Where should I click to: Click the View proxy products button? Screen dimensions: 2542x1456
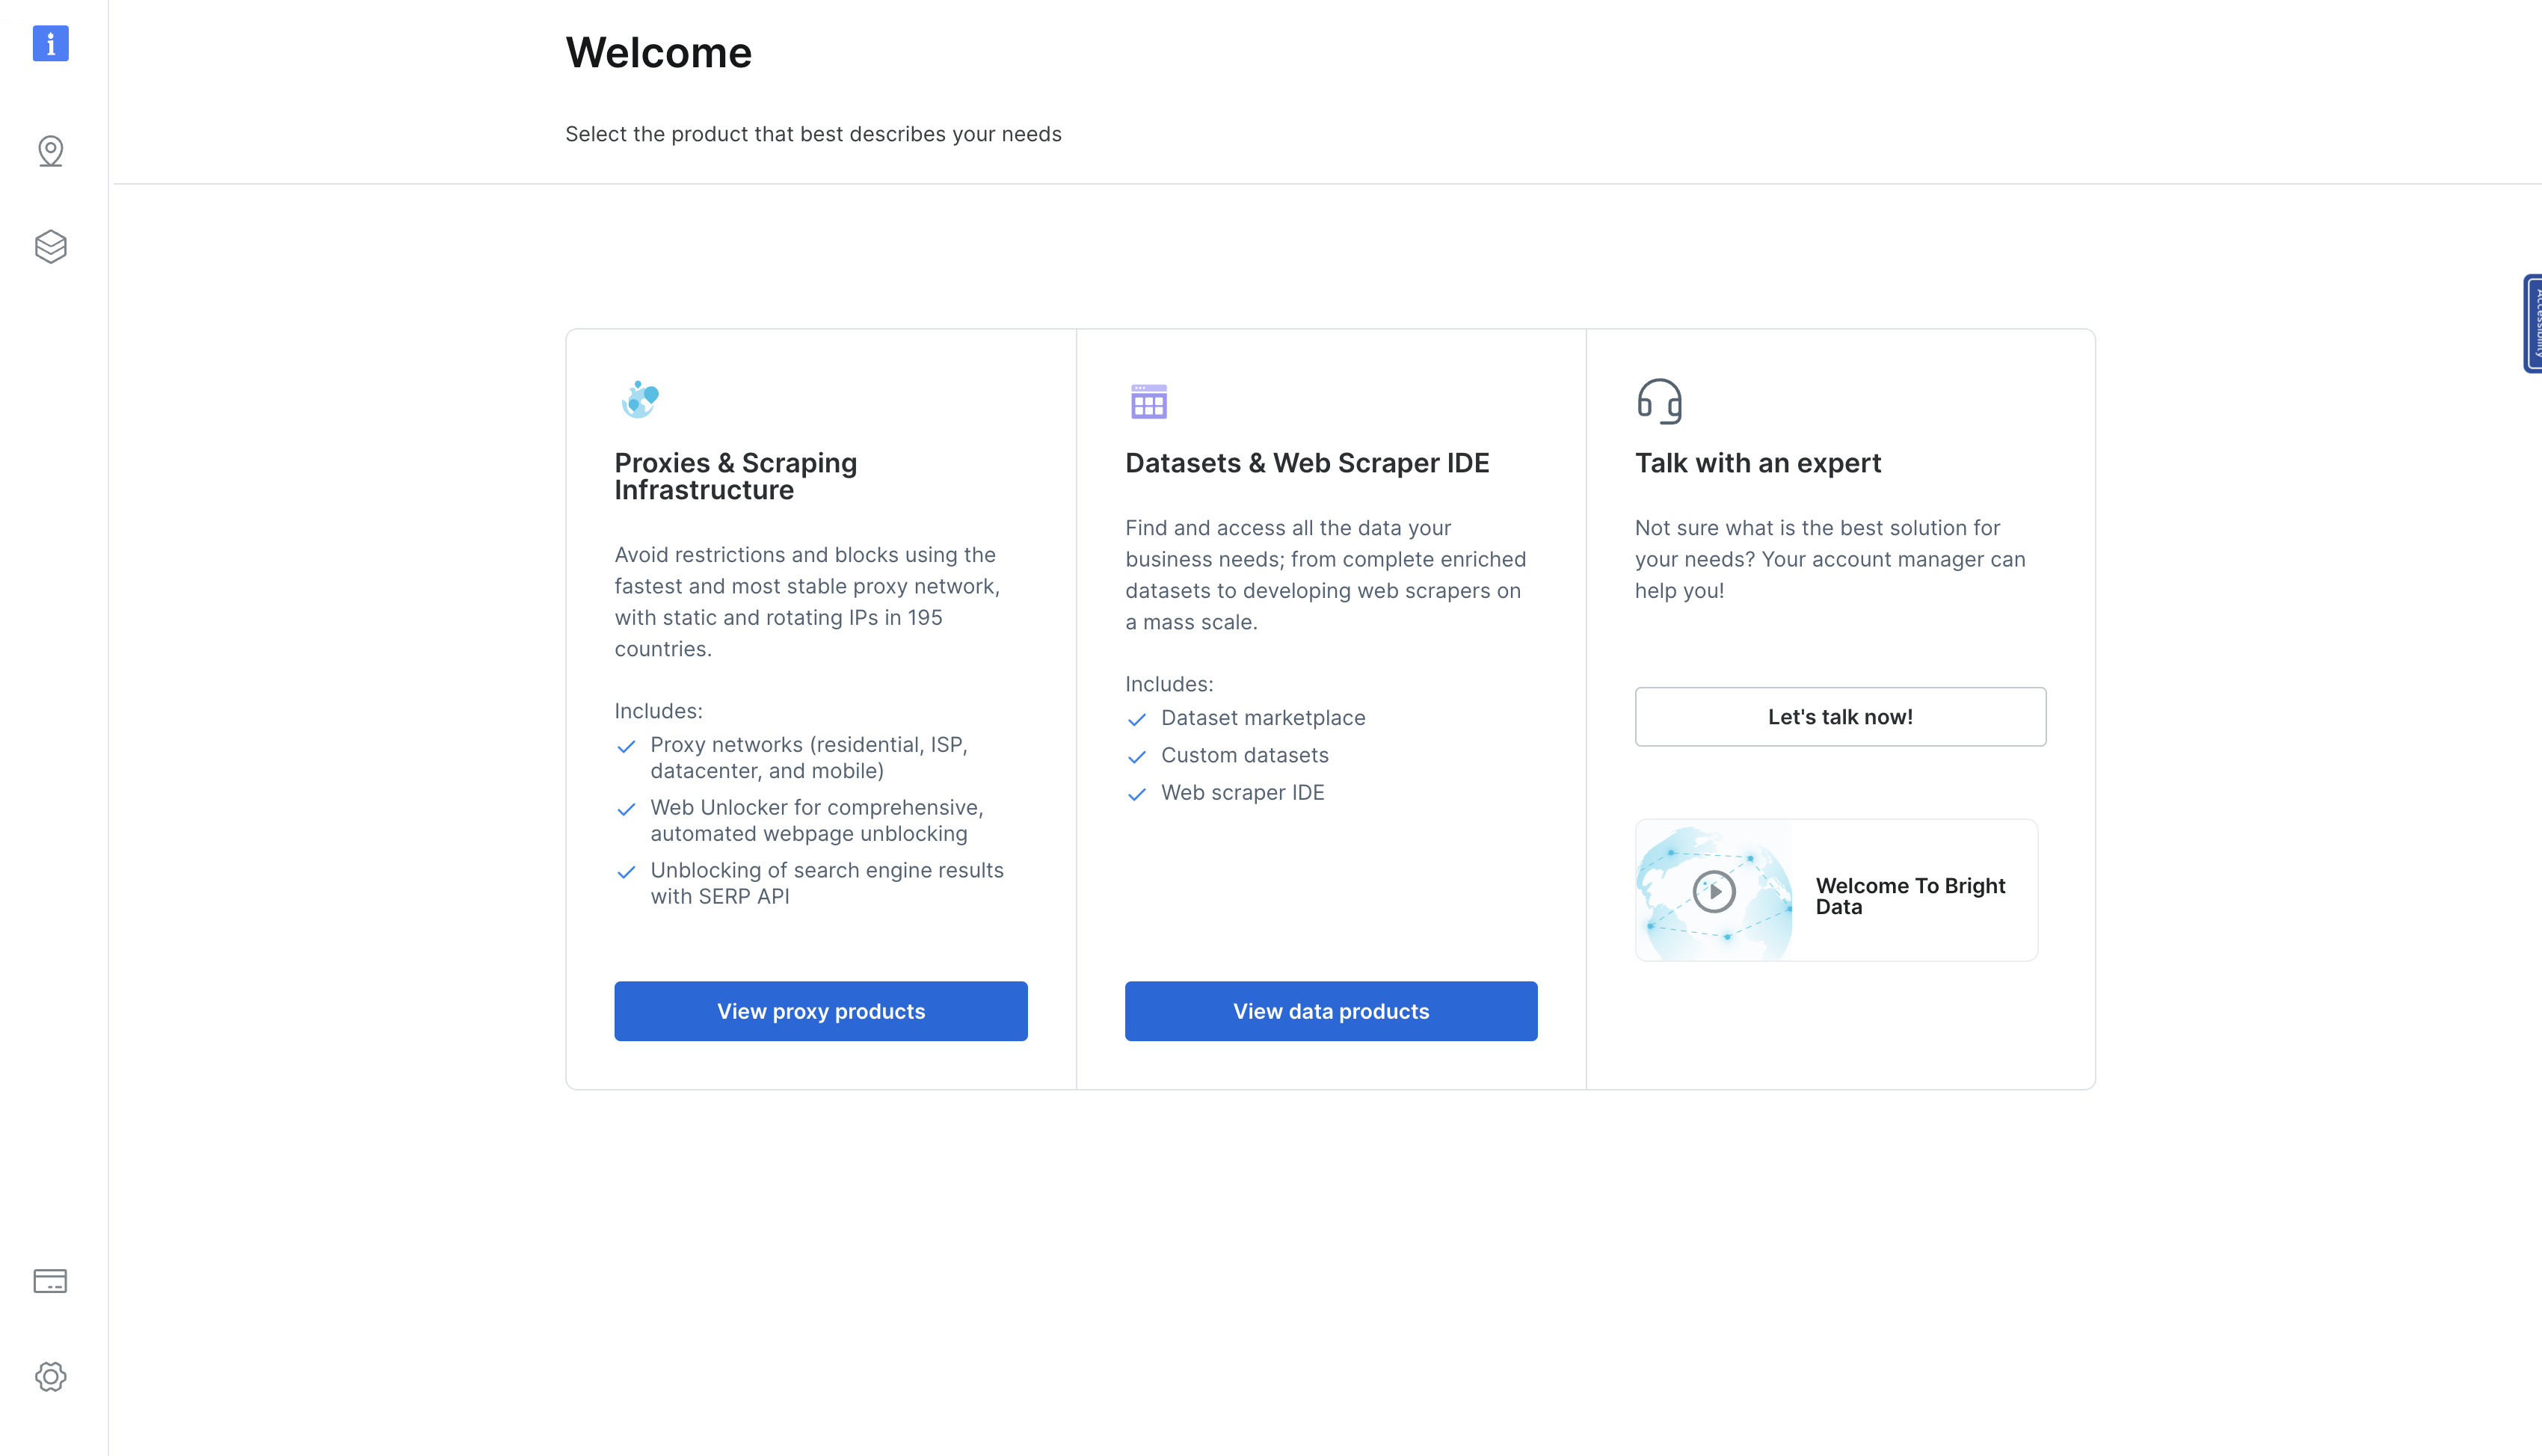pos(821,1011)
